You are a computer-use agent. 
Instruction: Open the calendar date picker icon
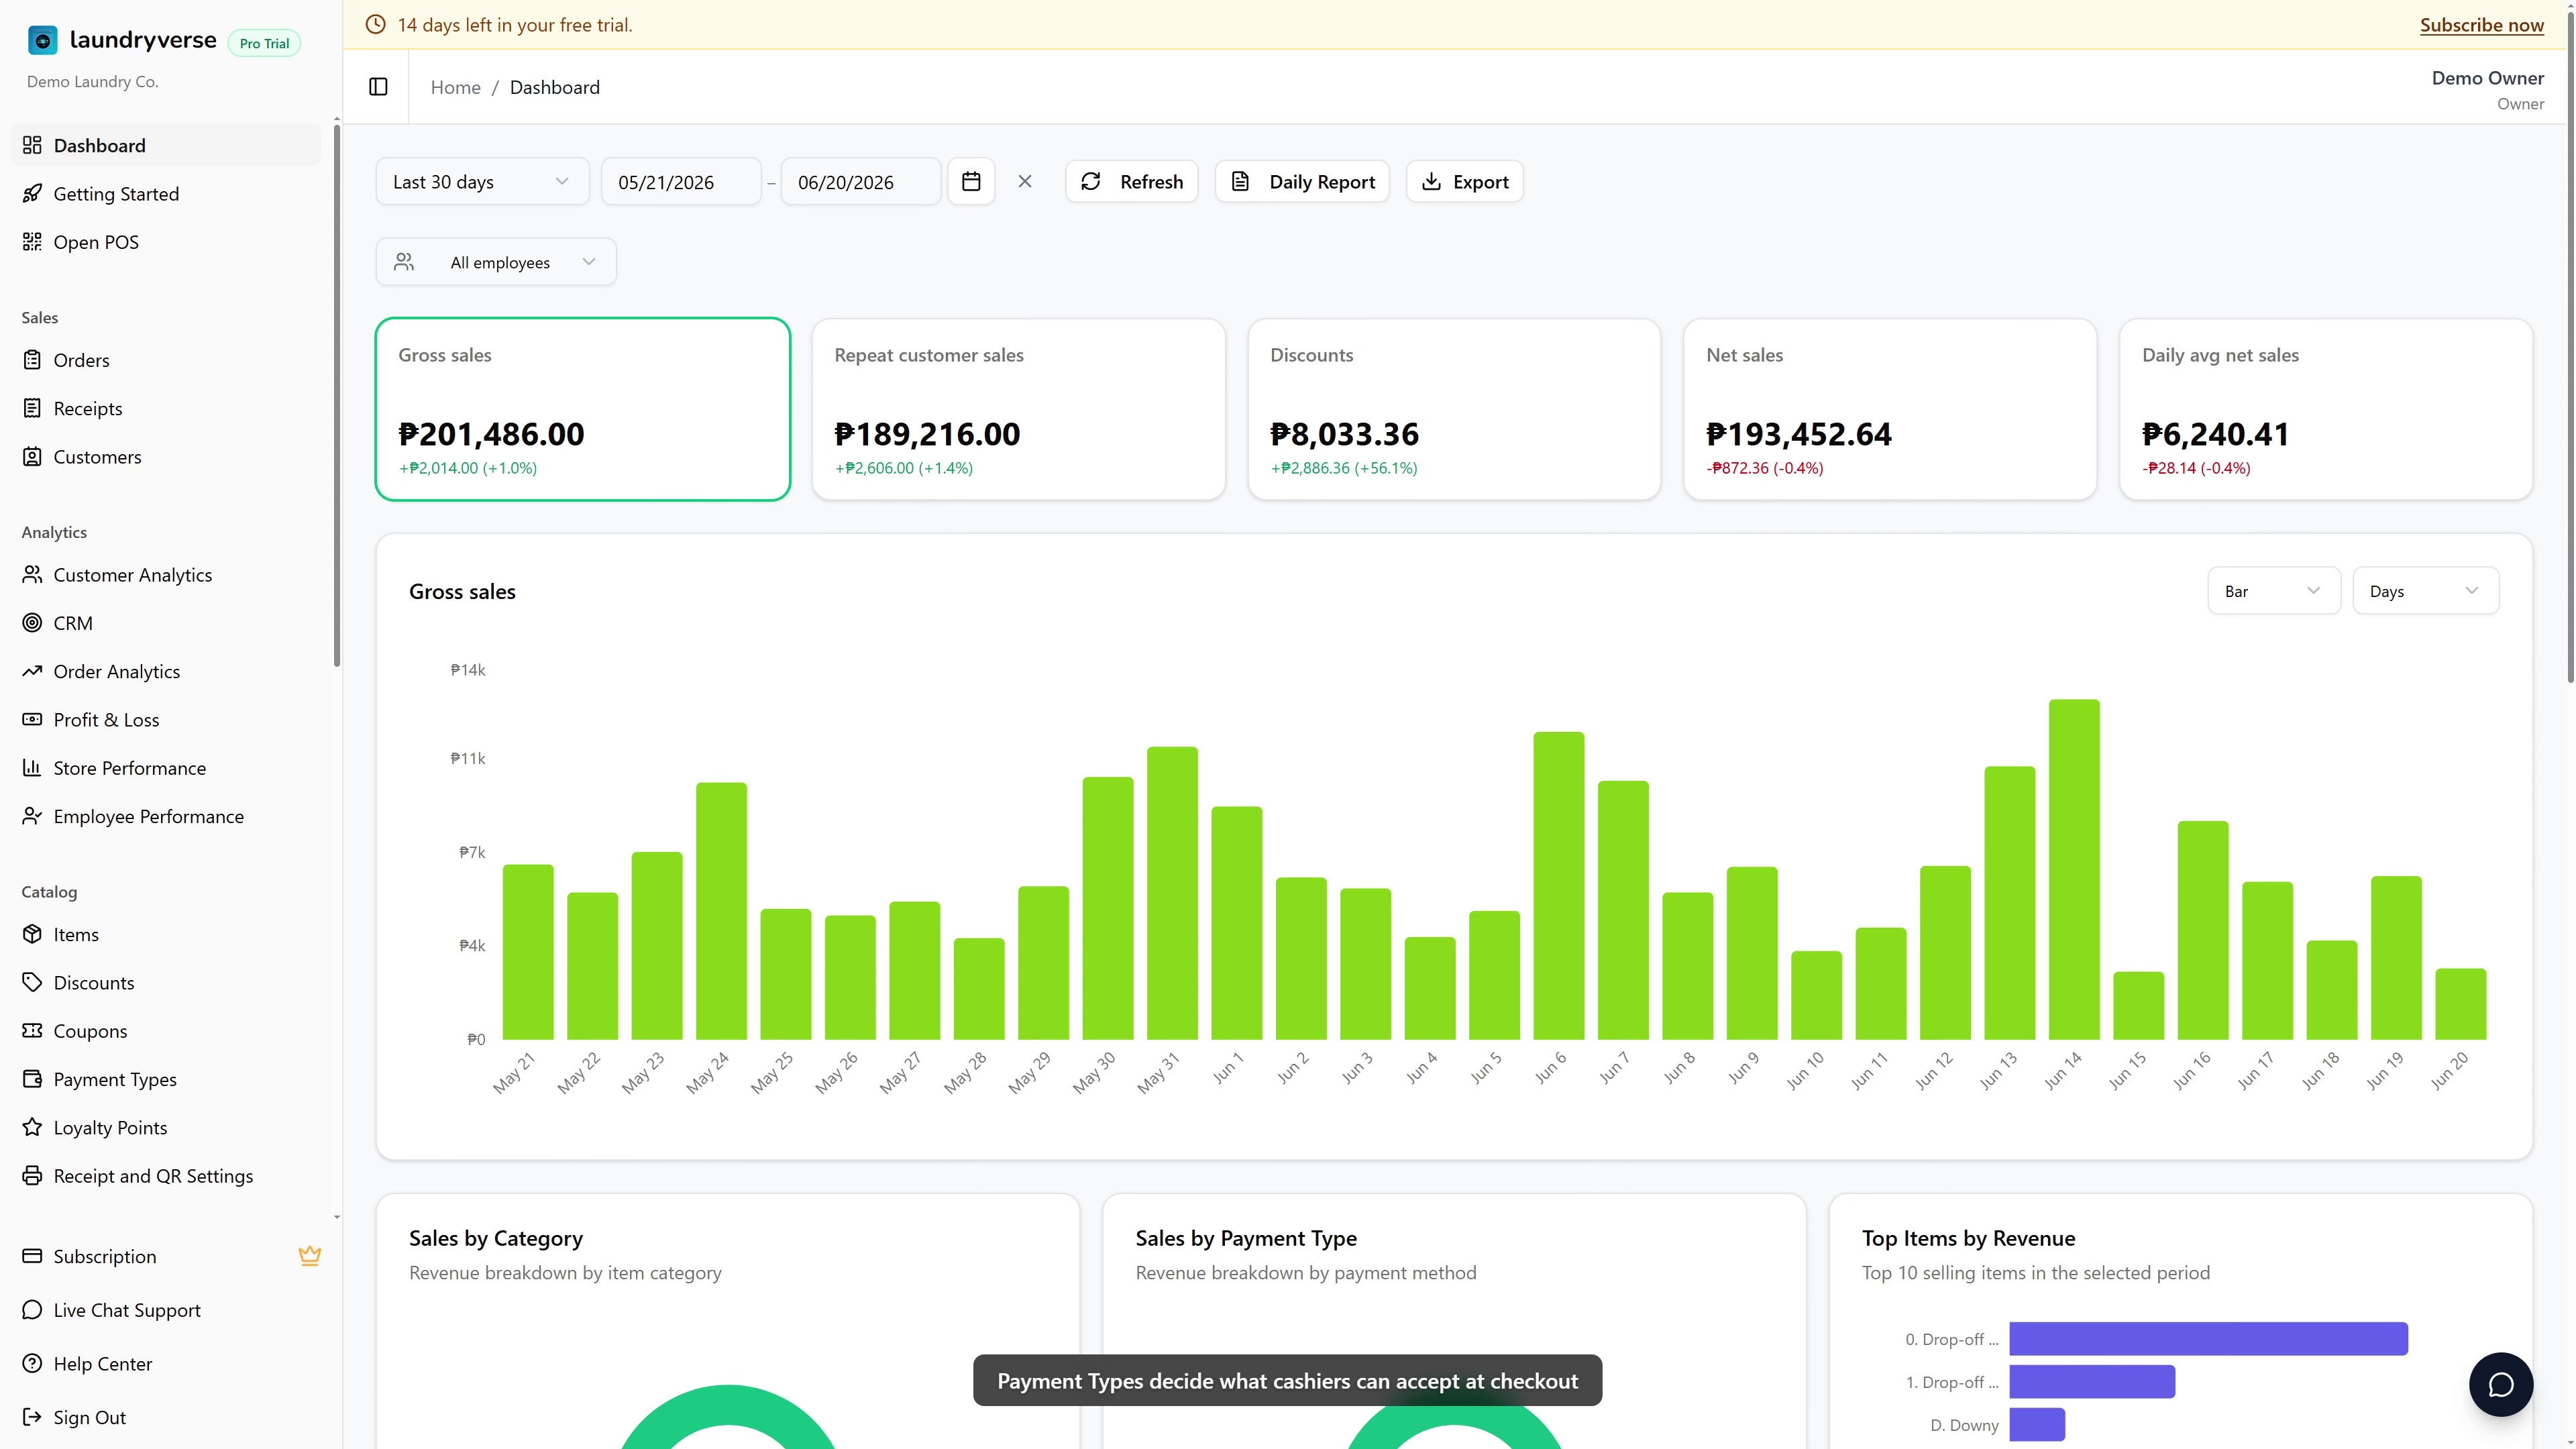click(971, 181)
